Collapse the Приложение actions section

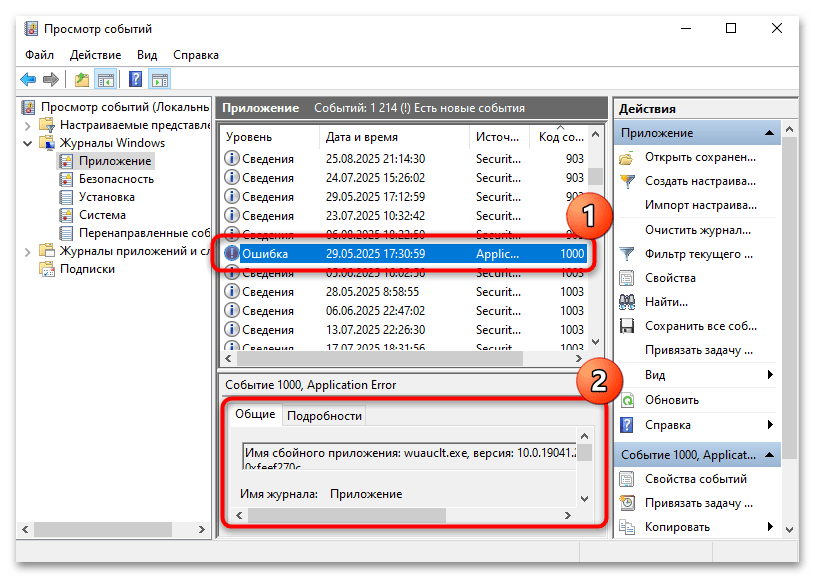(x=767, y=132)
